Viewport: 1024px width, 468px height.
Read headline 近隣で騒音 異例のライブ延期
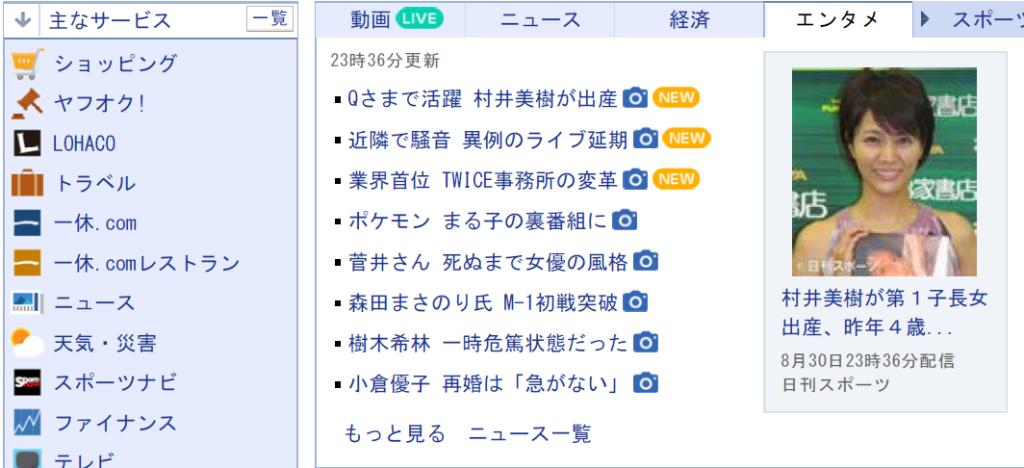tap(487, 139)
